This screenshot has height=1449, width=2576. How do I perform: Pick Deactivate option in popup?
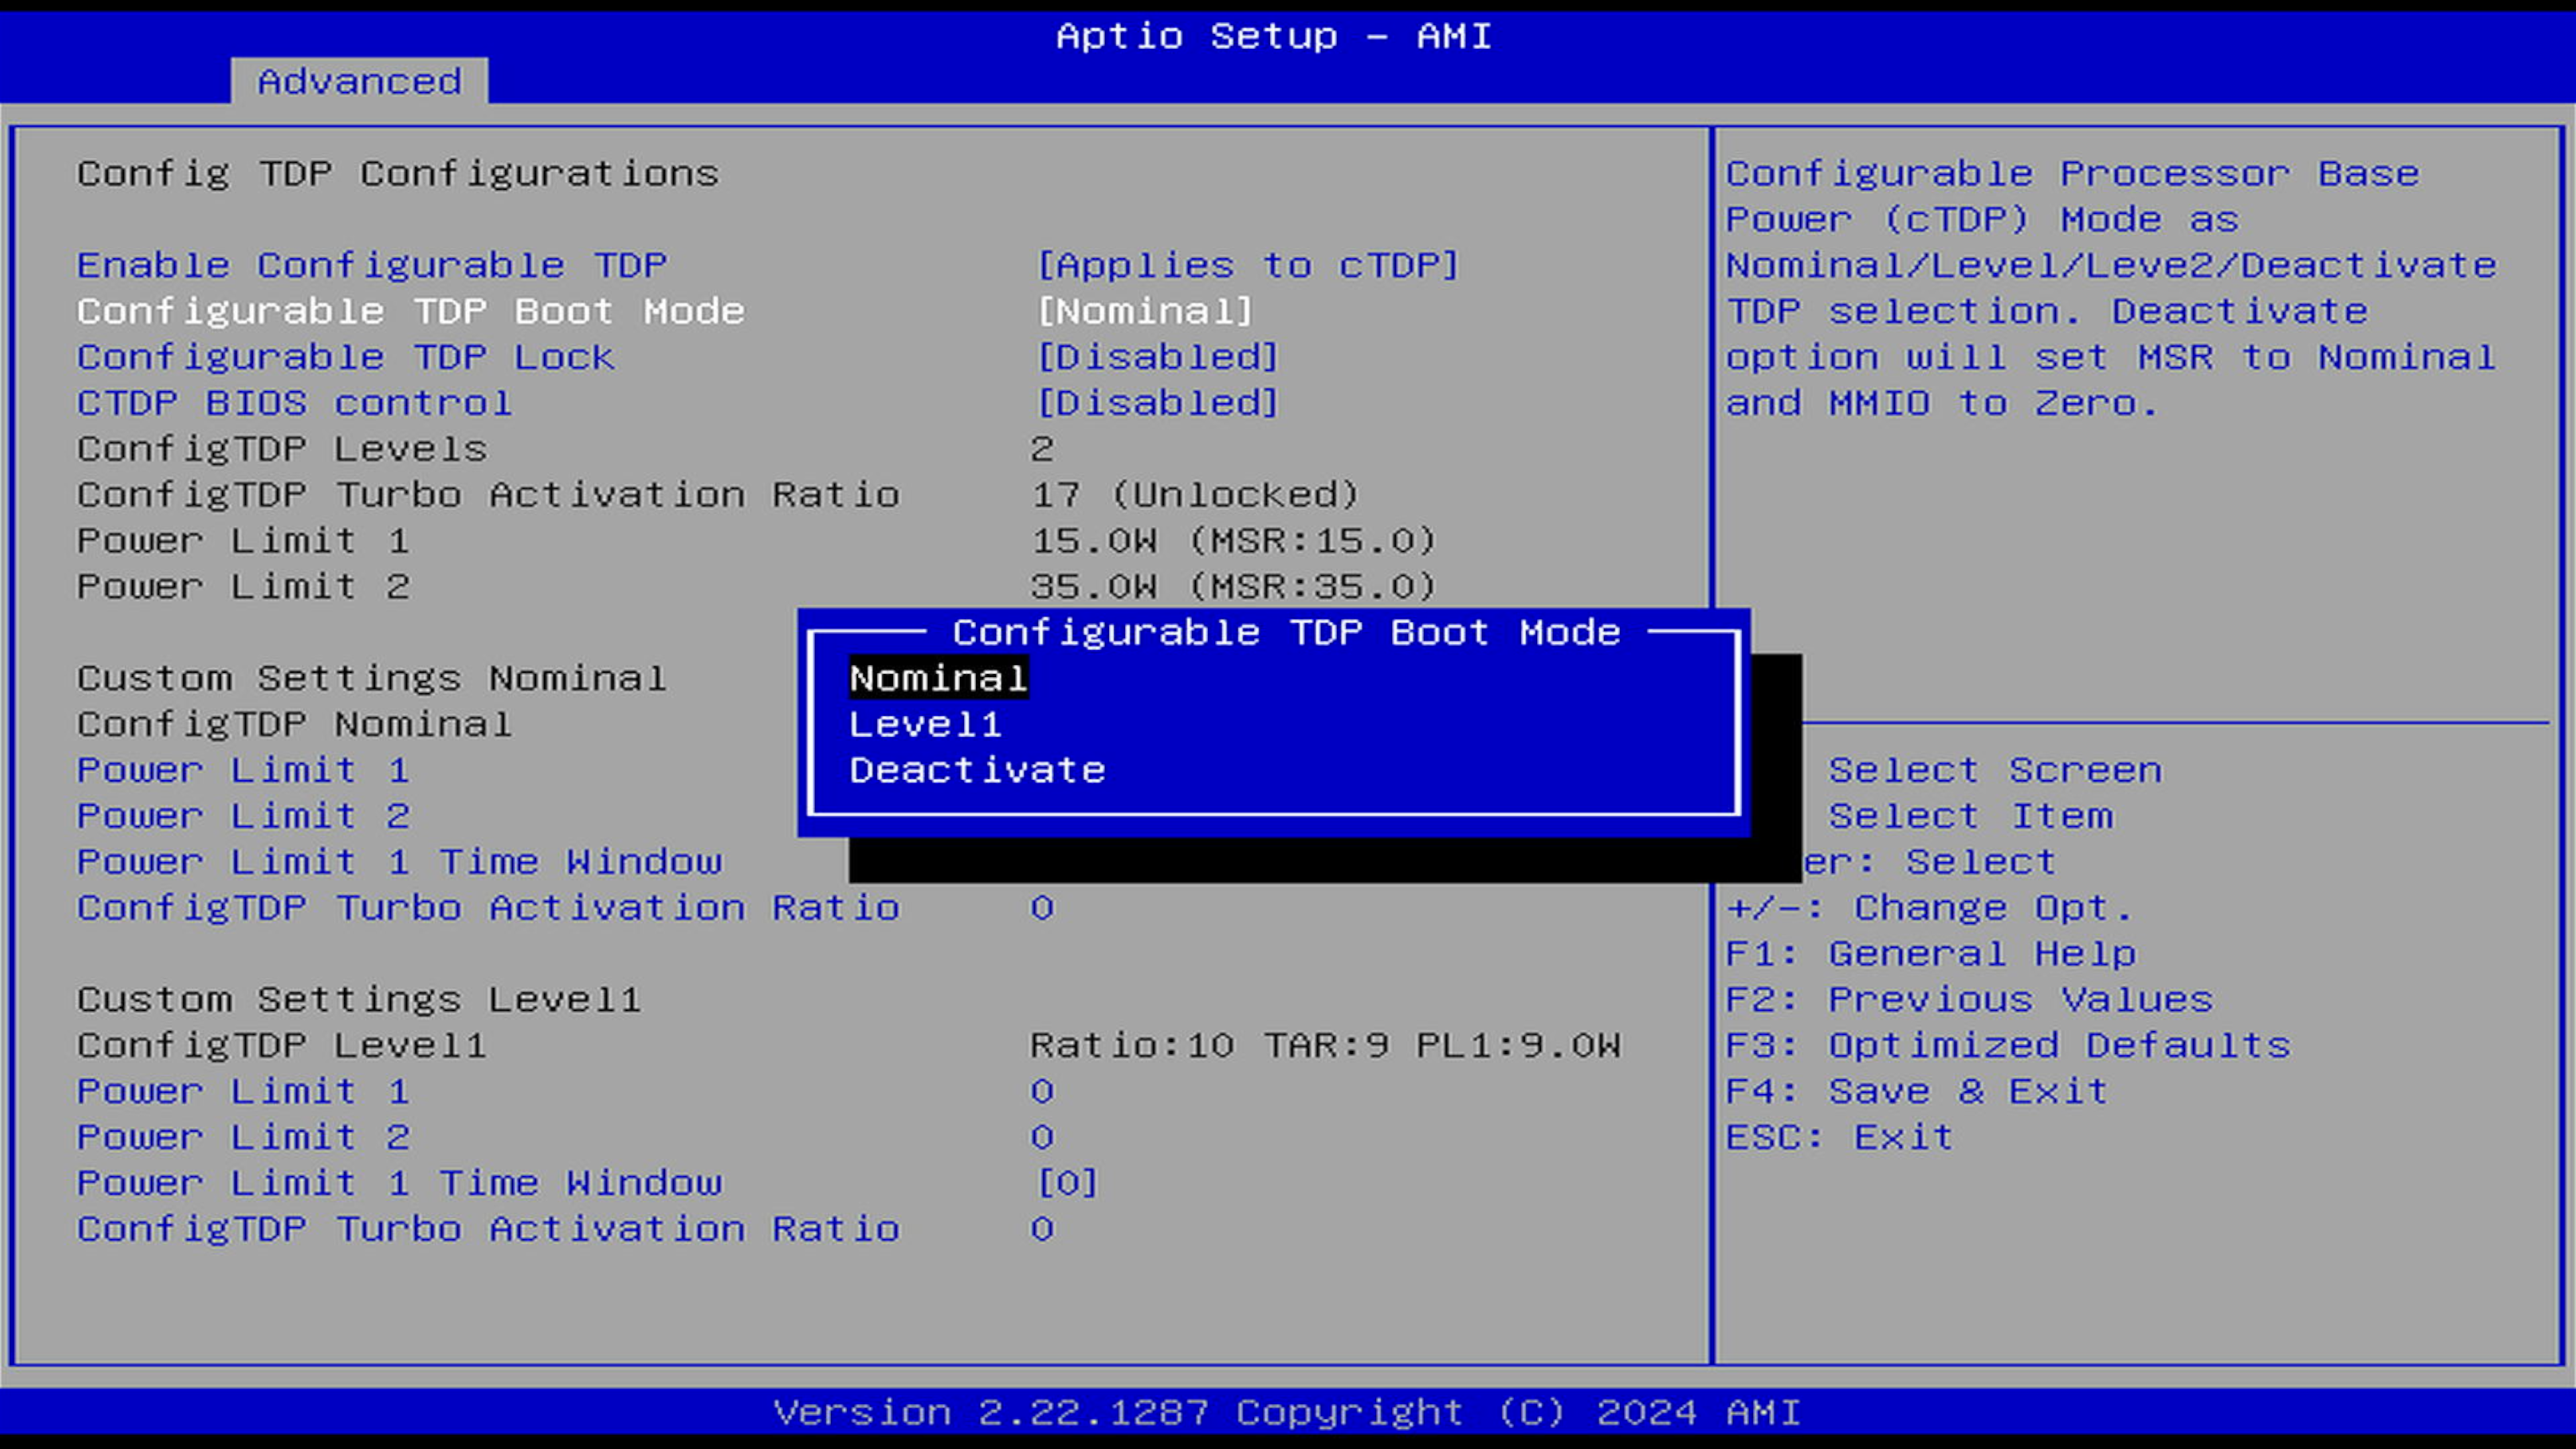(x=976, y=771)
